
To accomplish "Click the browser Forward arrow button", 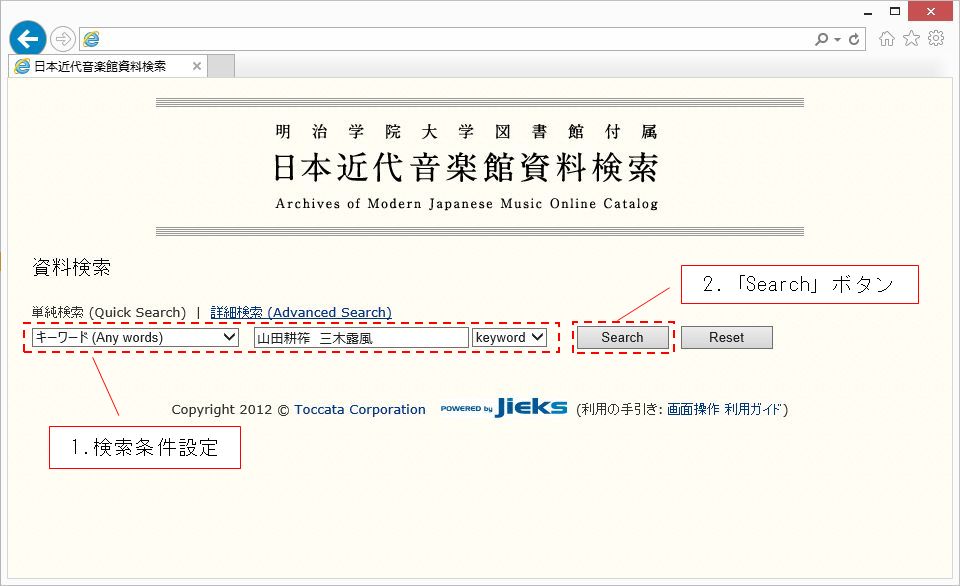I will [x=63, y=39].
